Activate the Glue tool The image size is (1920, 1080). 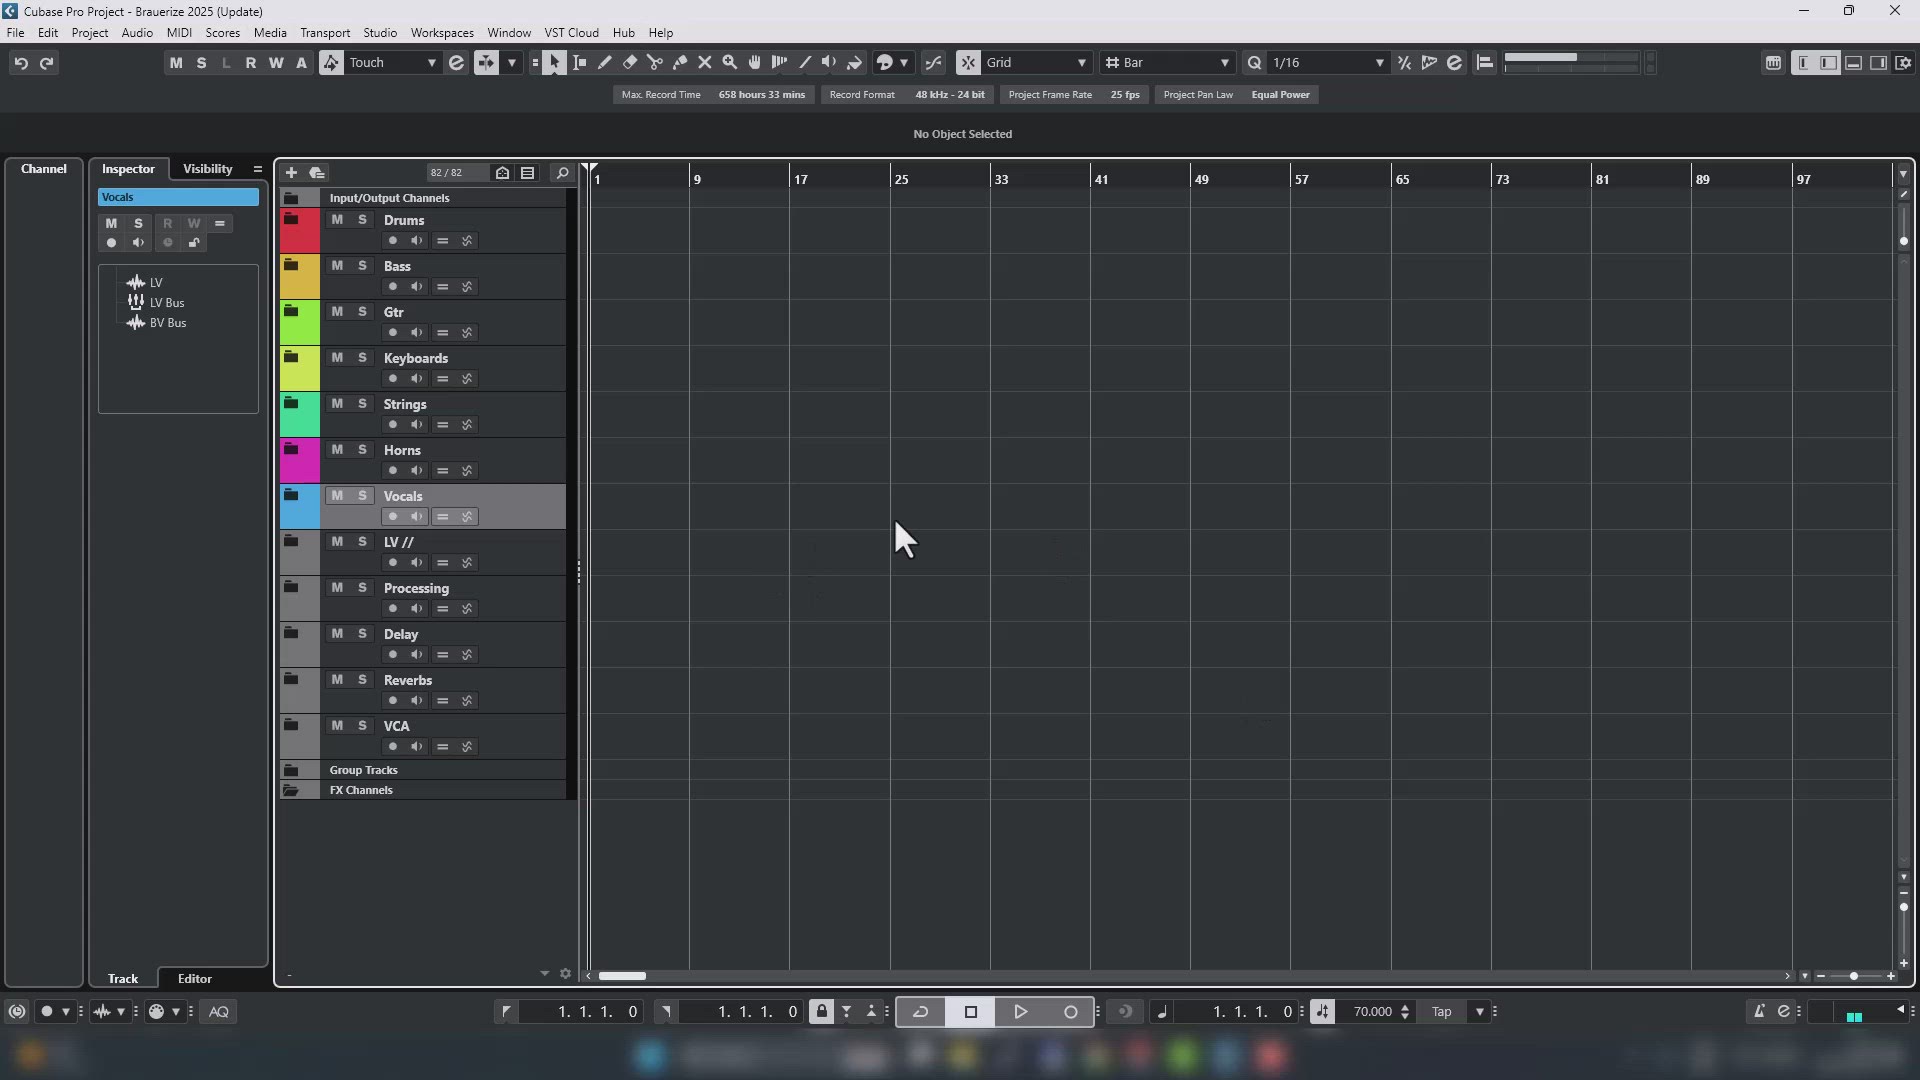[x=679, y=62]
